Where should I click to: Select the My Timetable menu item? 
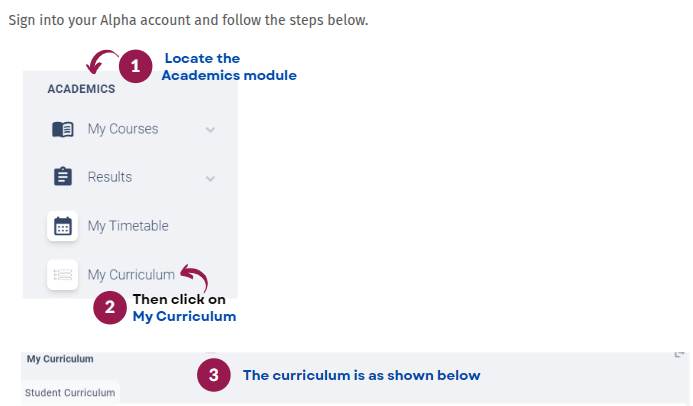click(x=128, y=226)
